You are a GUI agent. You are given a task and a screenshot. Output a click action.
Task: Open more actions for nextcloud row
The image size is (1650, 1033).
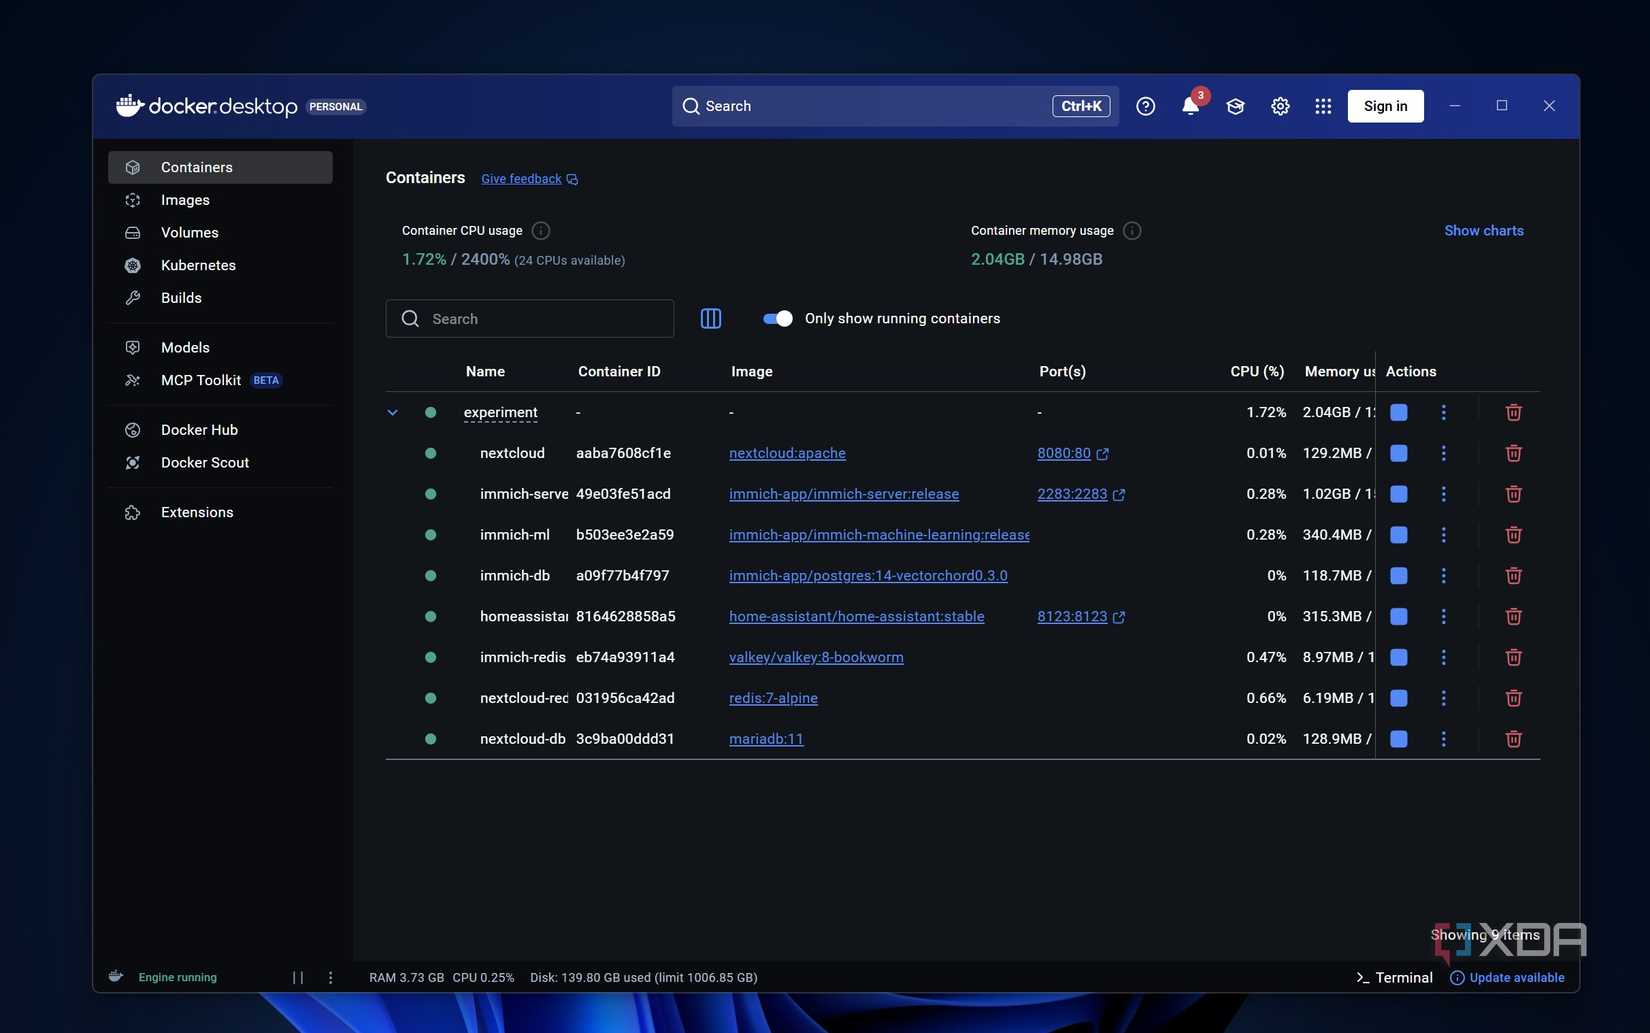tap(1443, 453)
